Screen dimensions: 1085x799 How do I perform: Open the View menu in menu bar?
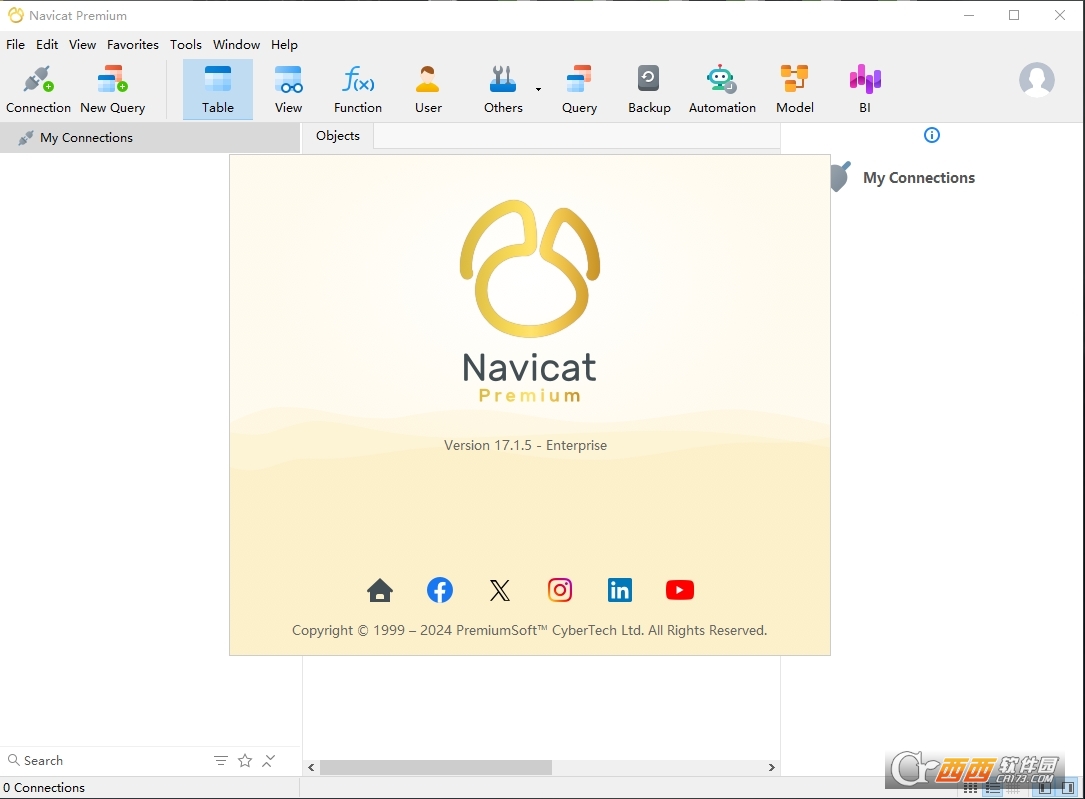pos(82,44)
